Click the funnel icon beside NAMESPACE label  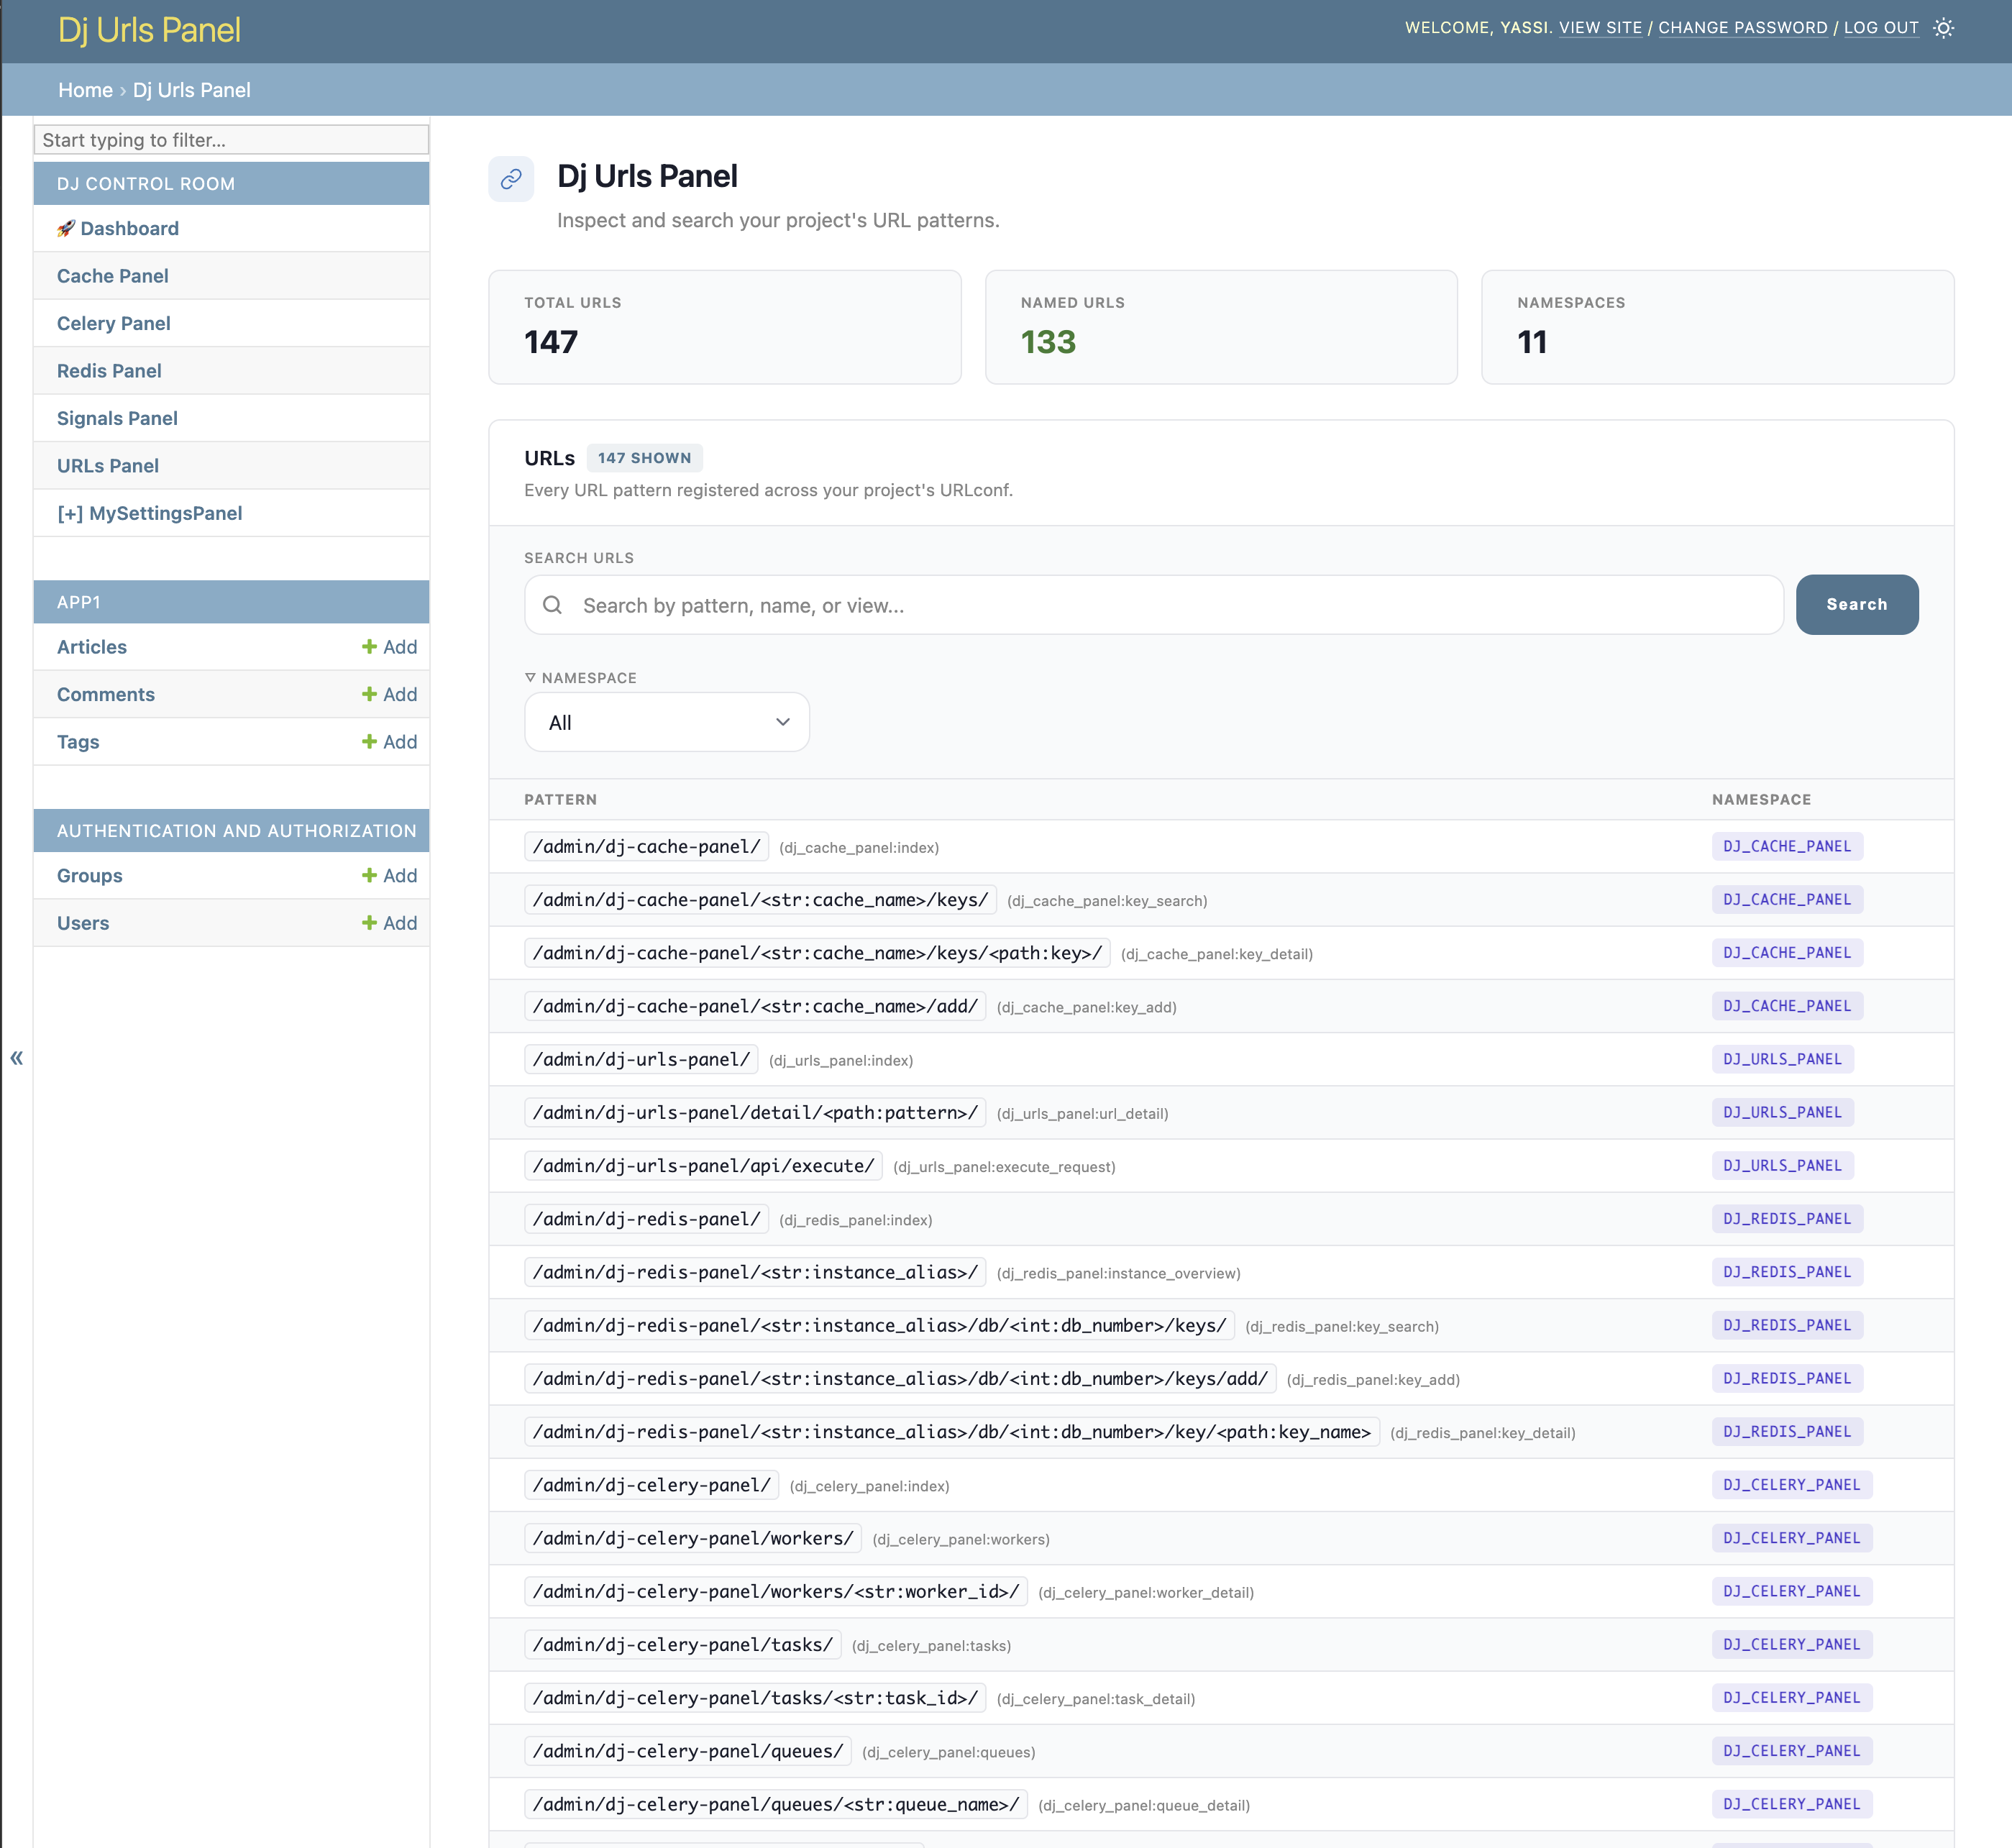(x=530, y=678)
